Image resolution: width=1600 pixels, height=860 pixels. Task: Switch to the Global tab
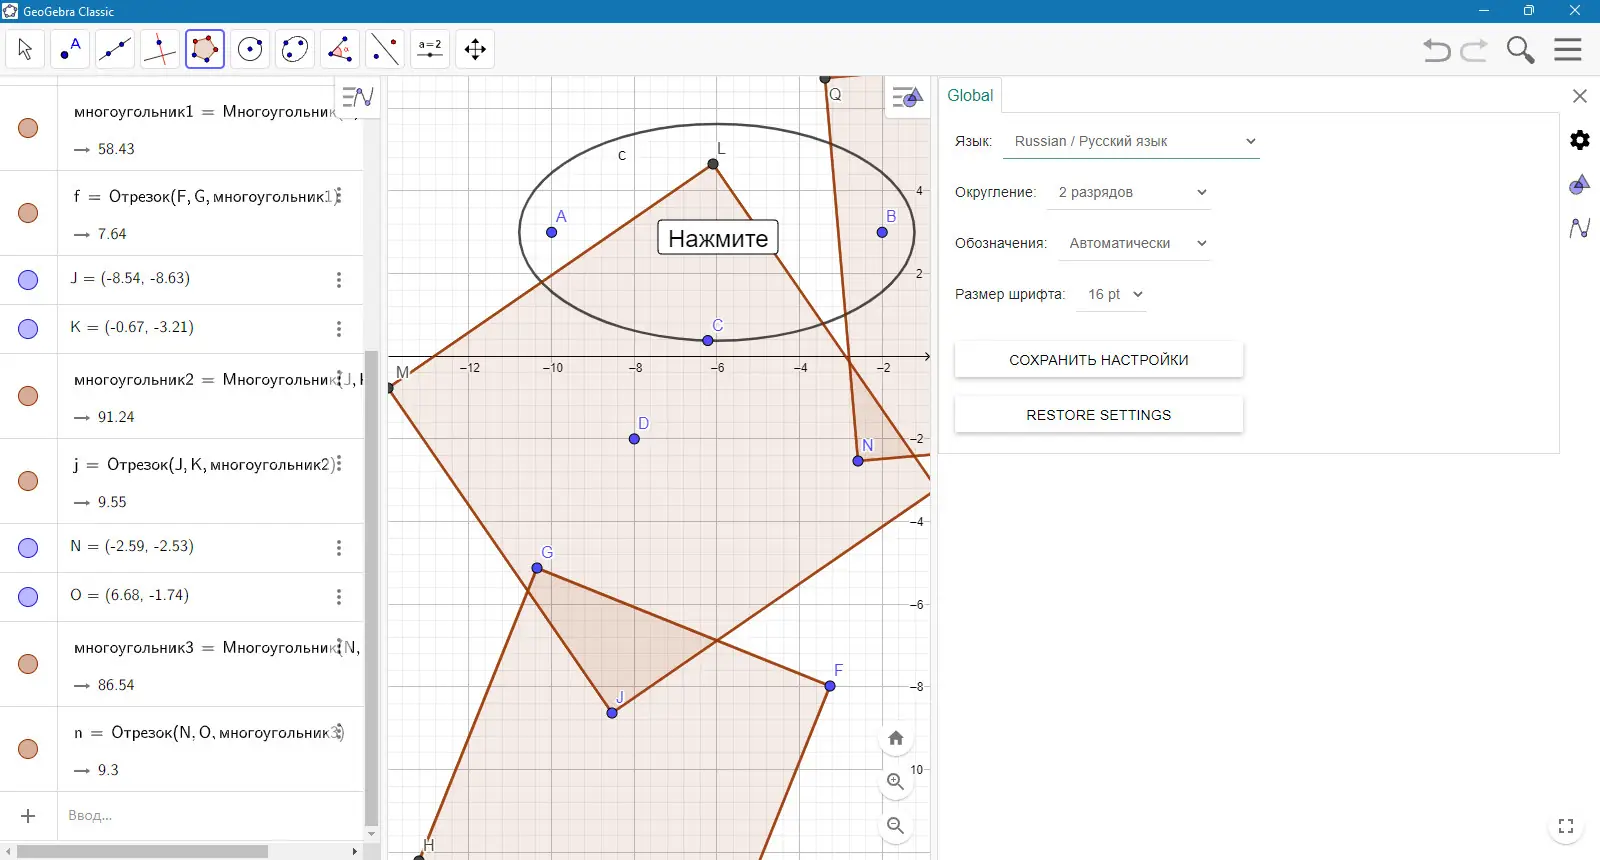[x=970, y=96]
